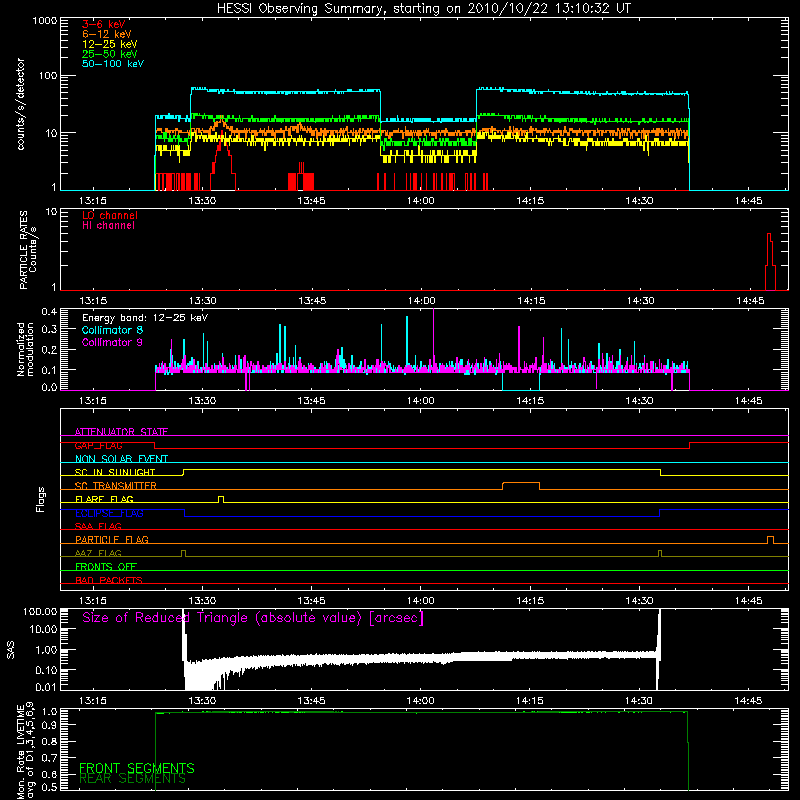
Task: Click the SC_TRANSMITTER raised pulse near 14:13
Action: tap(521, 486)
